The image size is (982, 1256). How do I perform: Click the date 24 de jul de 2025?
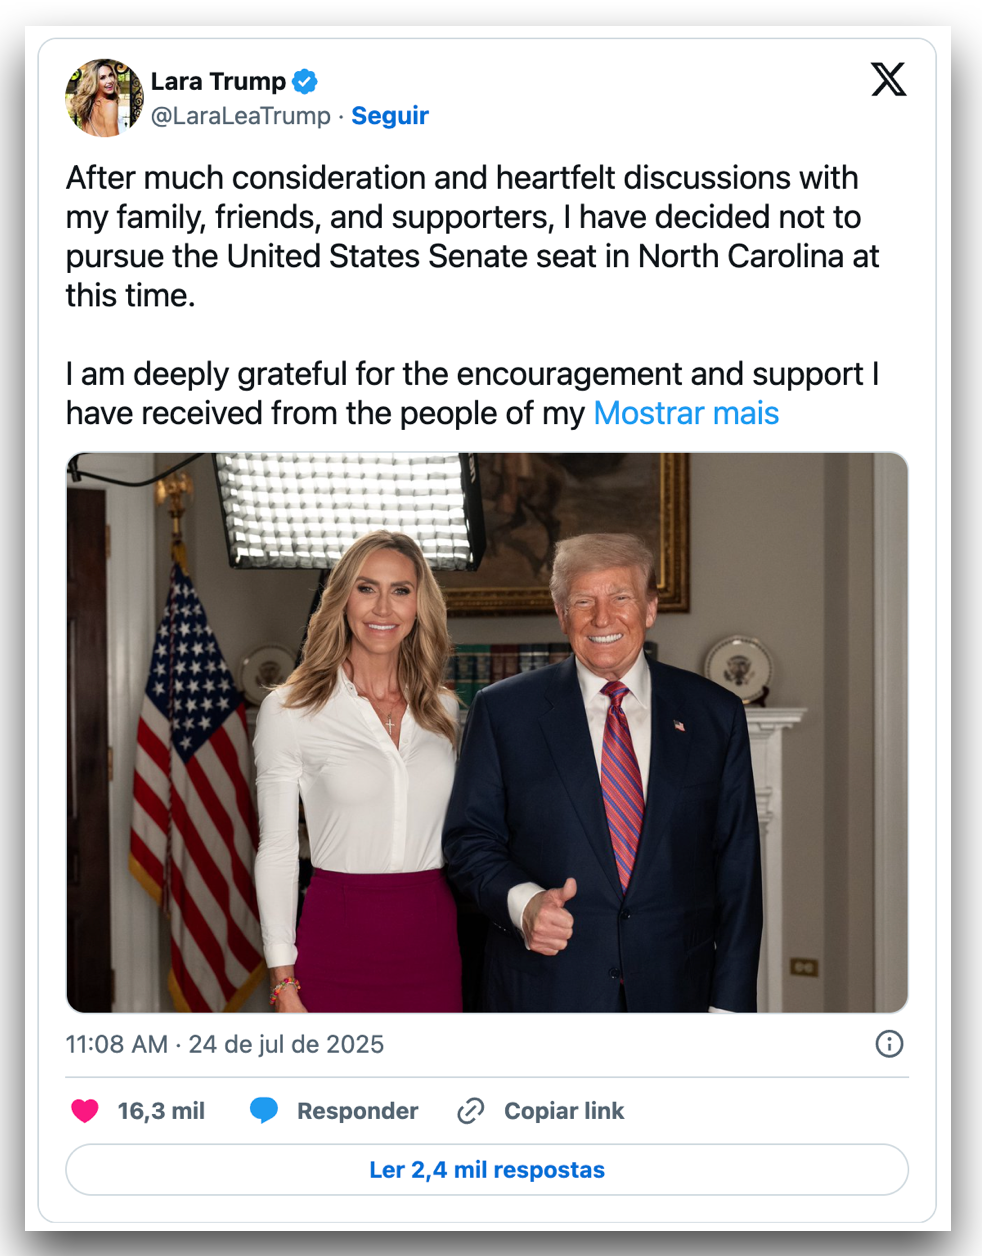pyautogui.click(x=286, y=1044)
